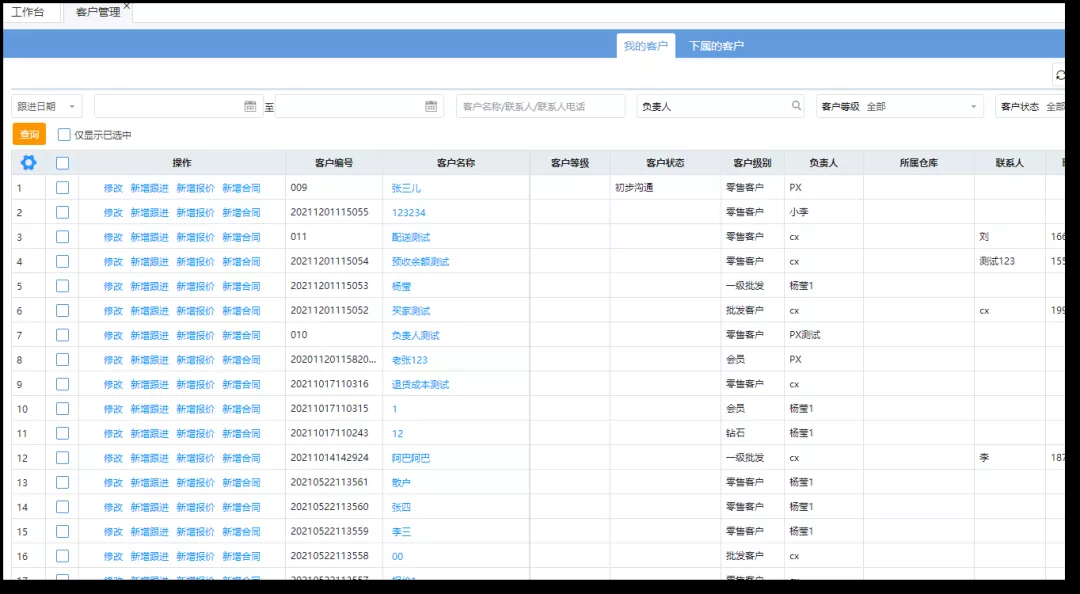Click the refresh icon at top right
The width and height of the screenshot is (1080, 594).
(x=1059, y=74)
